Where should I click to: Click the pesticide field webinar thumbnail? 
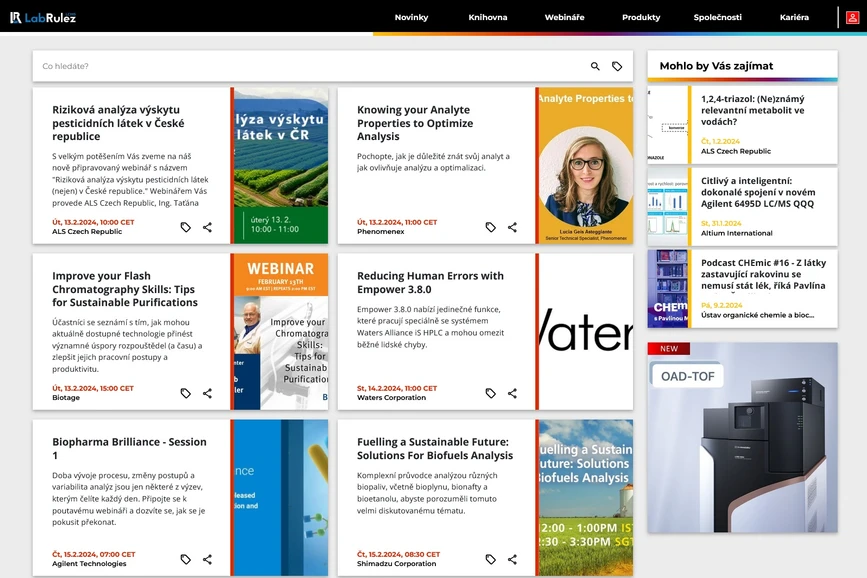pyautogui.click(x=281, y=165)
